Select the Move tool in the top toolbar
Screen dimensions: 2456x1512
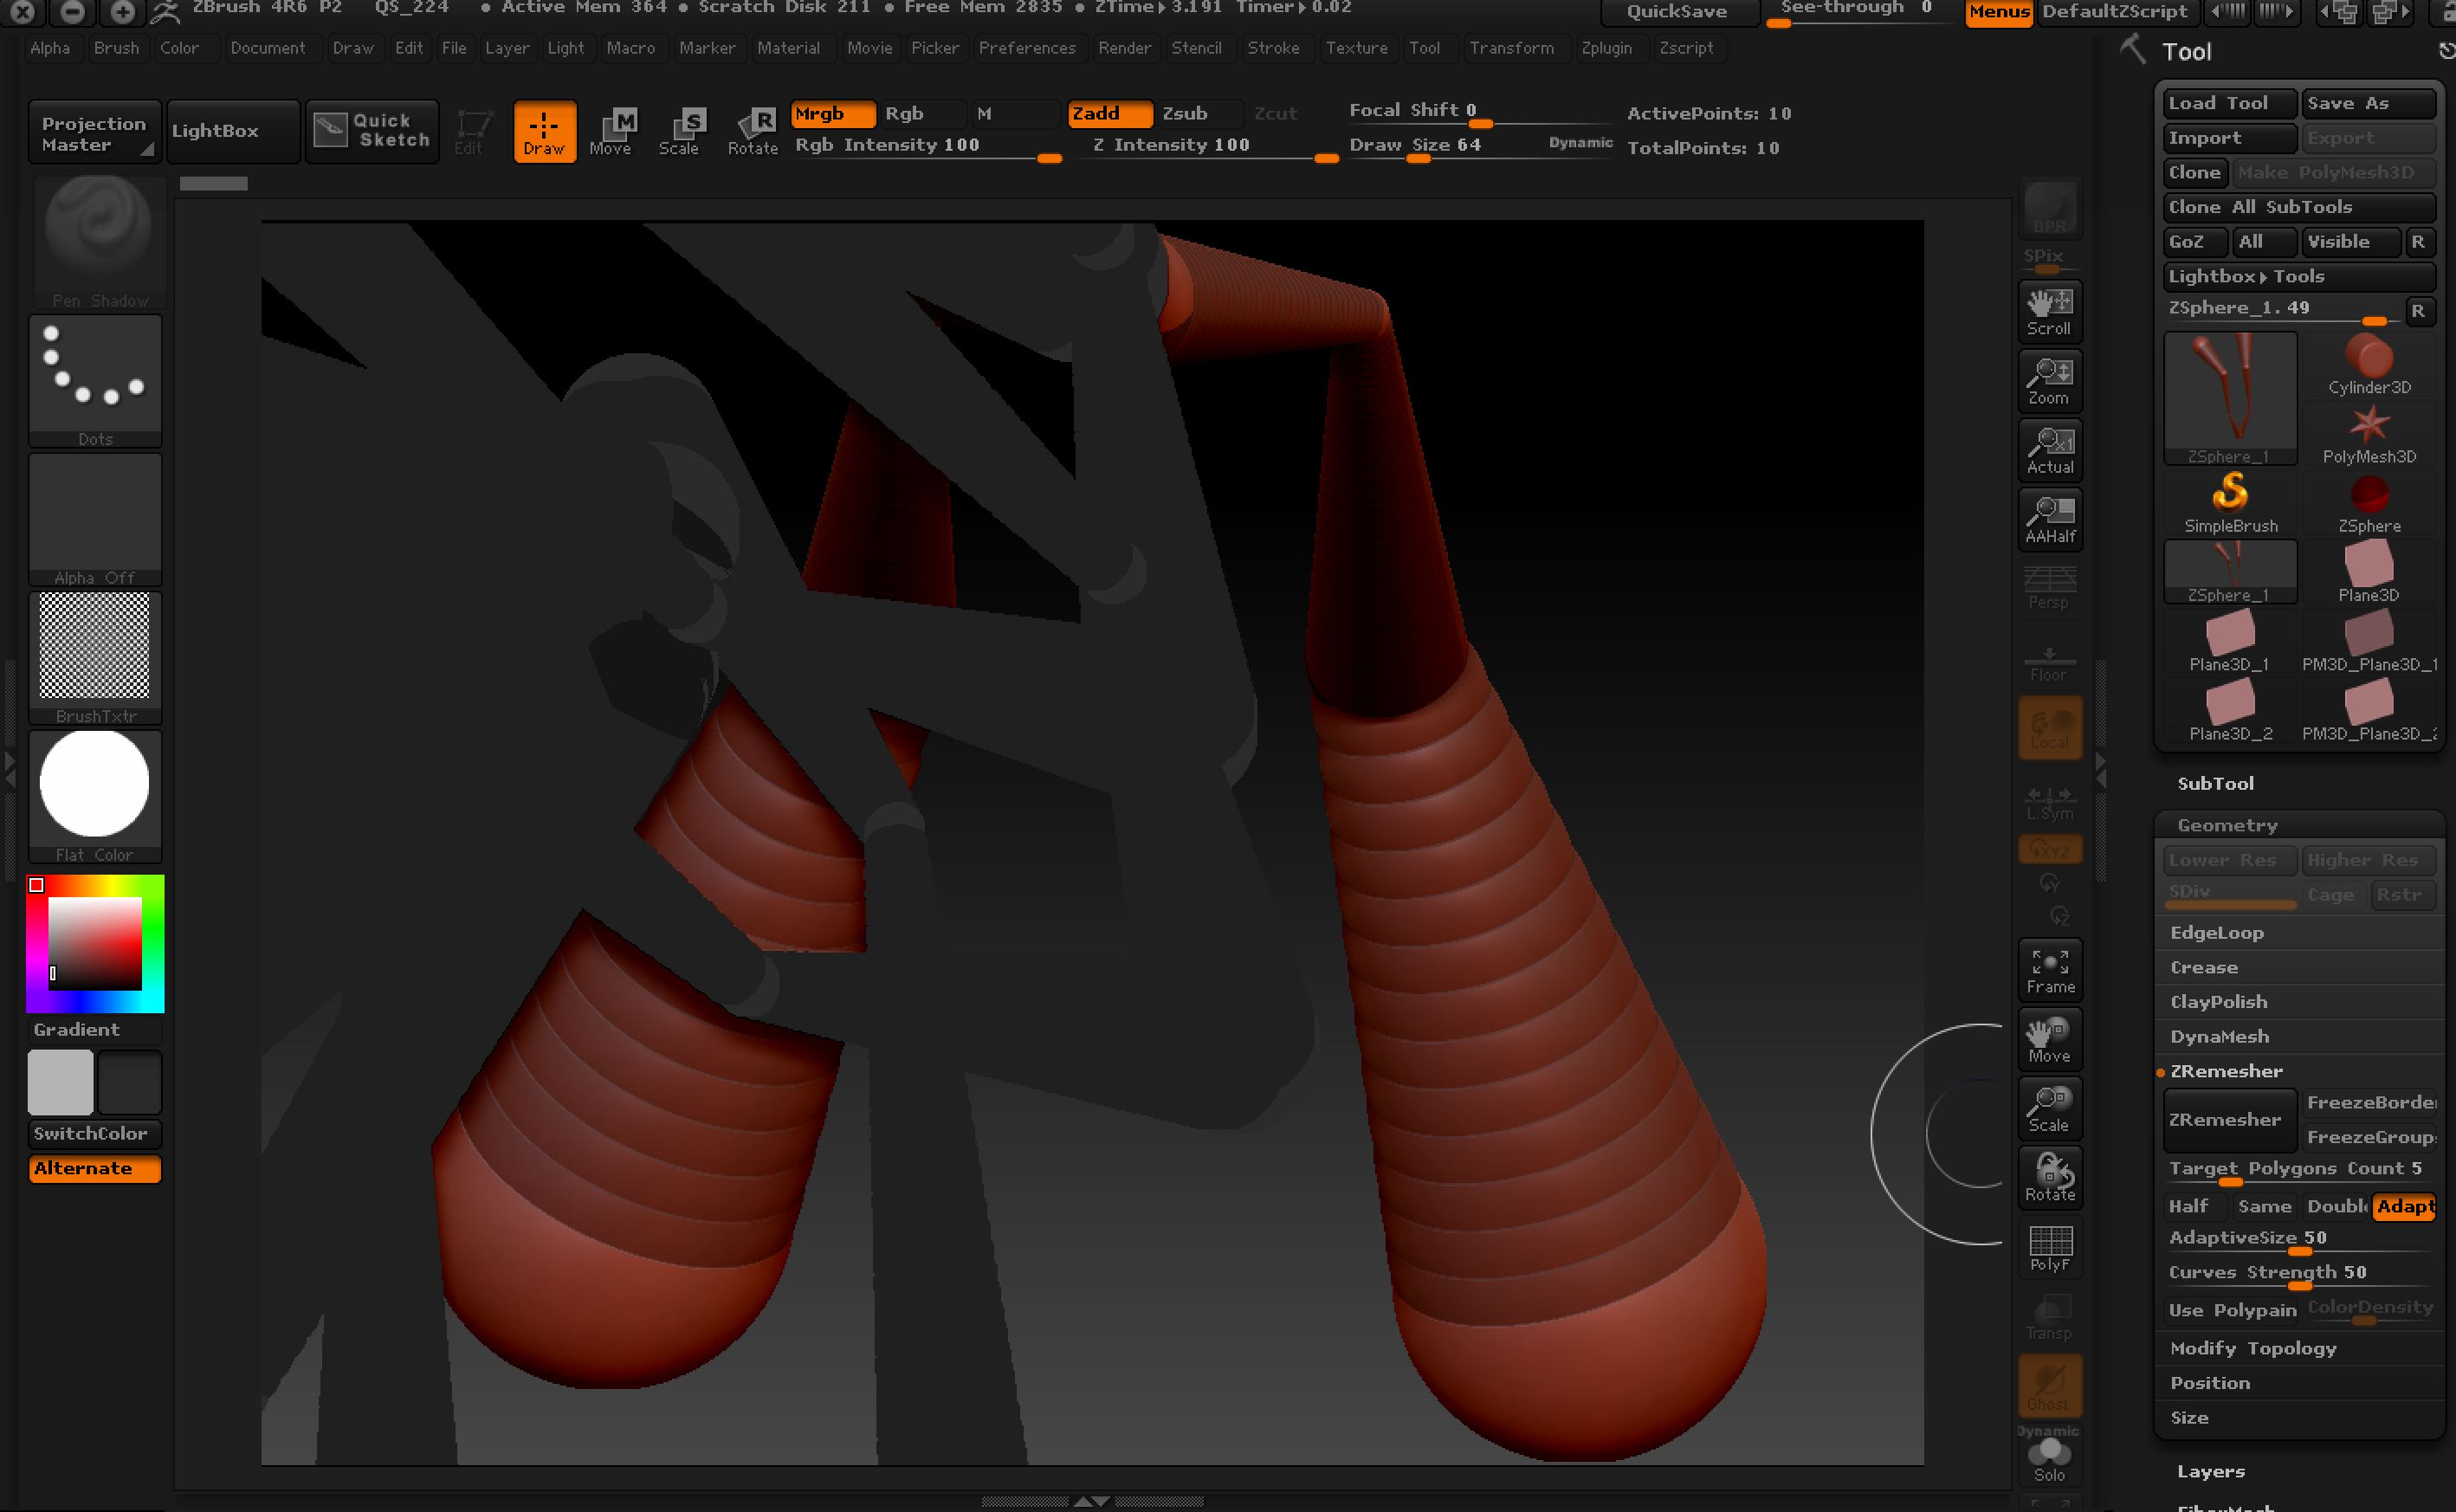click(613, 131)
